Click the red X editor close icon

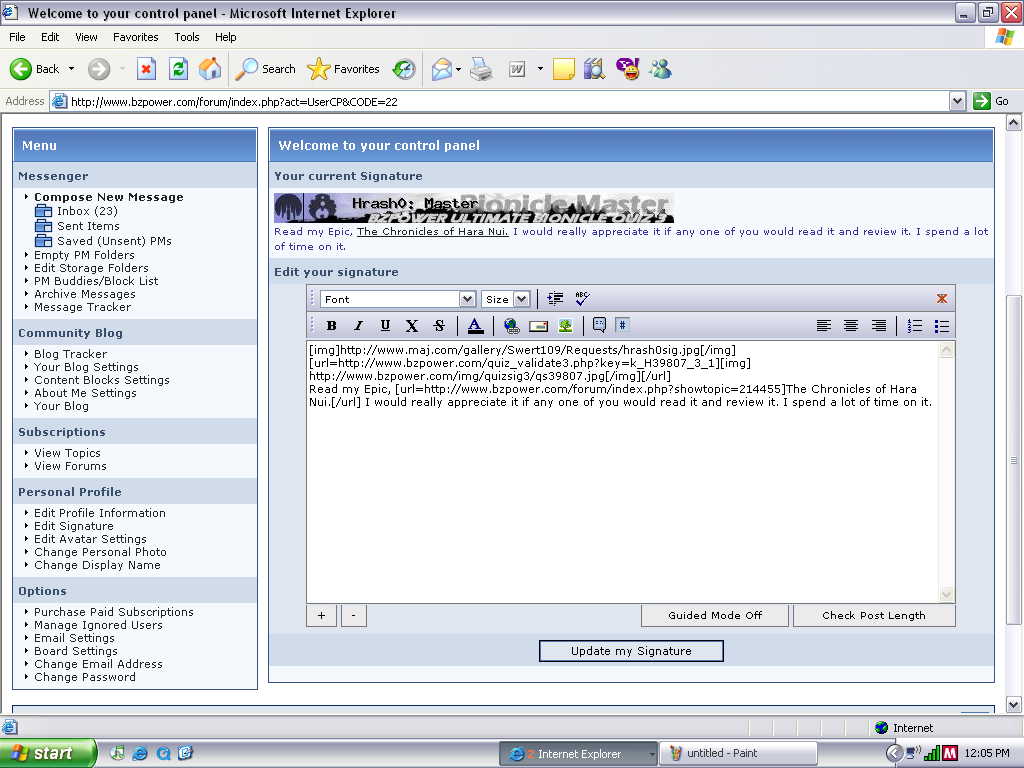coord(942,298)
